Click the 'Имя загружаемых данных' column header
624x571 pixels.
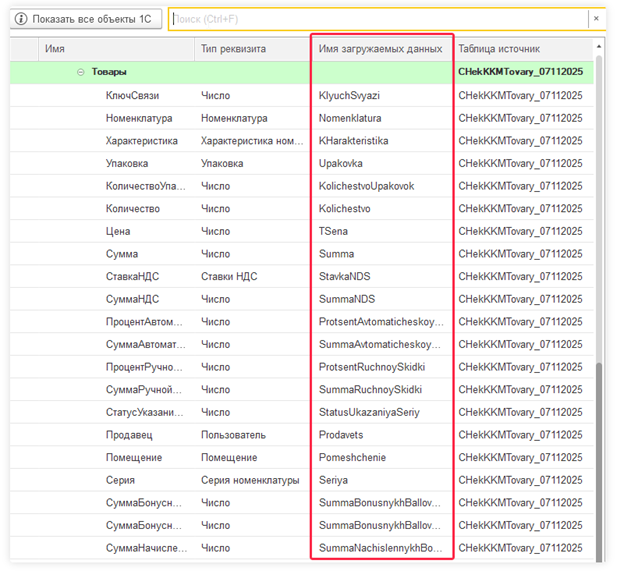380,48
